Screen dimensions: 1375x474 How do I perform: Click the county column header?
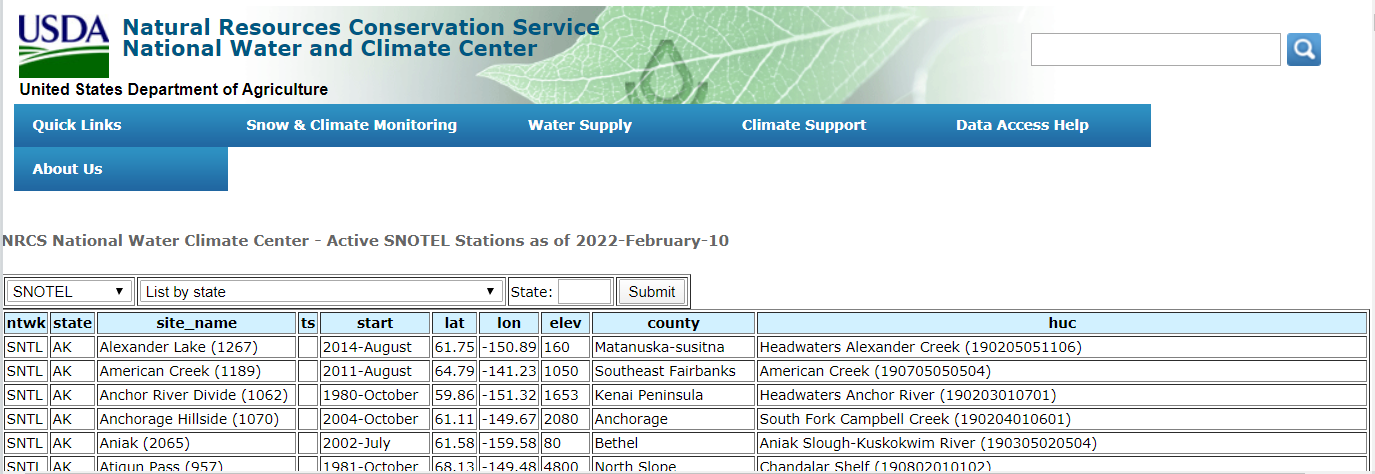coord(673,323)
